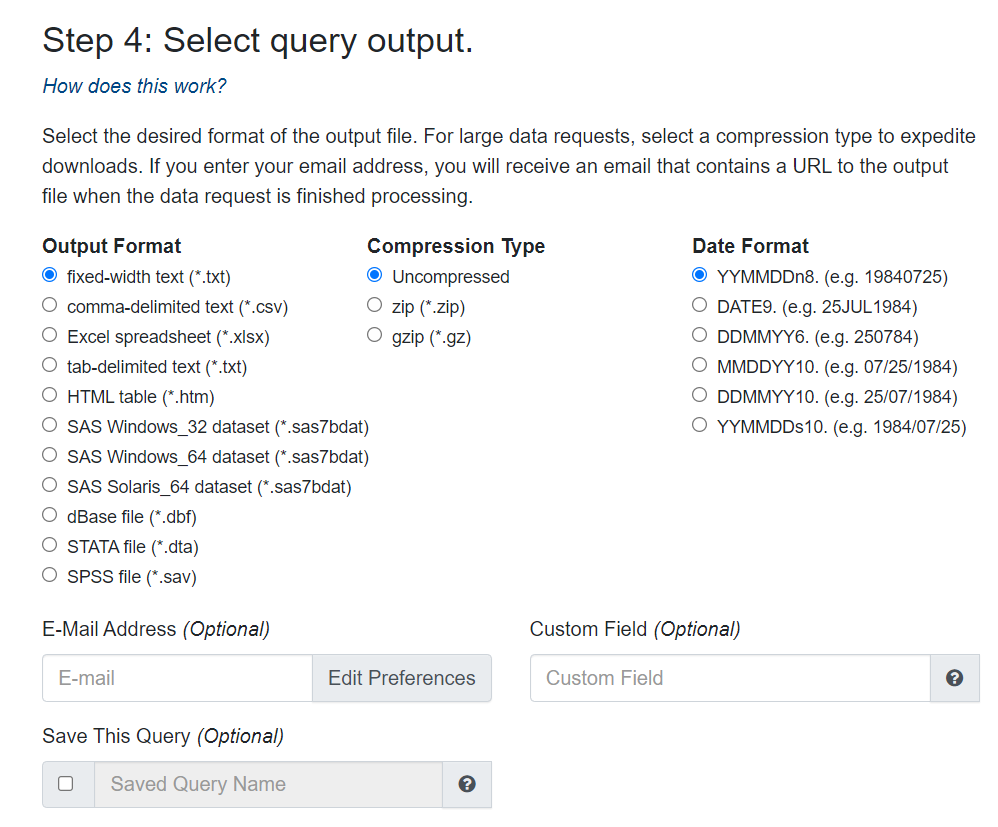Viewport: 998px width, 827px height.
Task: Pick MMDDYY10. date format
Action: point(699,365)
